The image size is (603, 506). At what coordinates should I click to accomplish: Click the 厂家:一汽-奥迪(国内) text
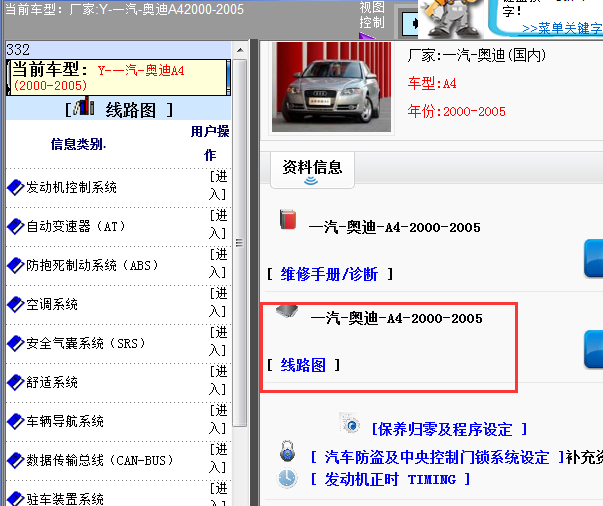tap(476, 56)
